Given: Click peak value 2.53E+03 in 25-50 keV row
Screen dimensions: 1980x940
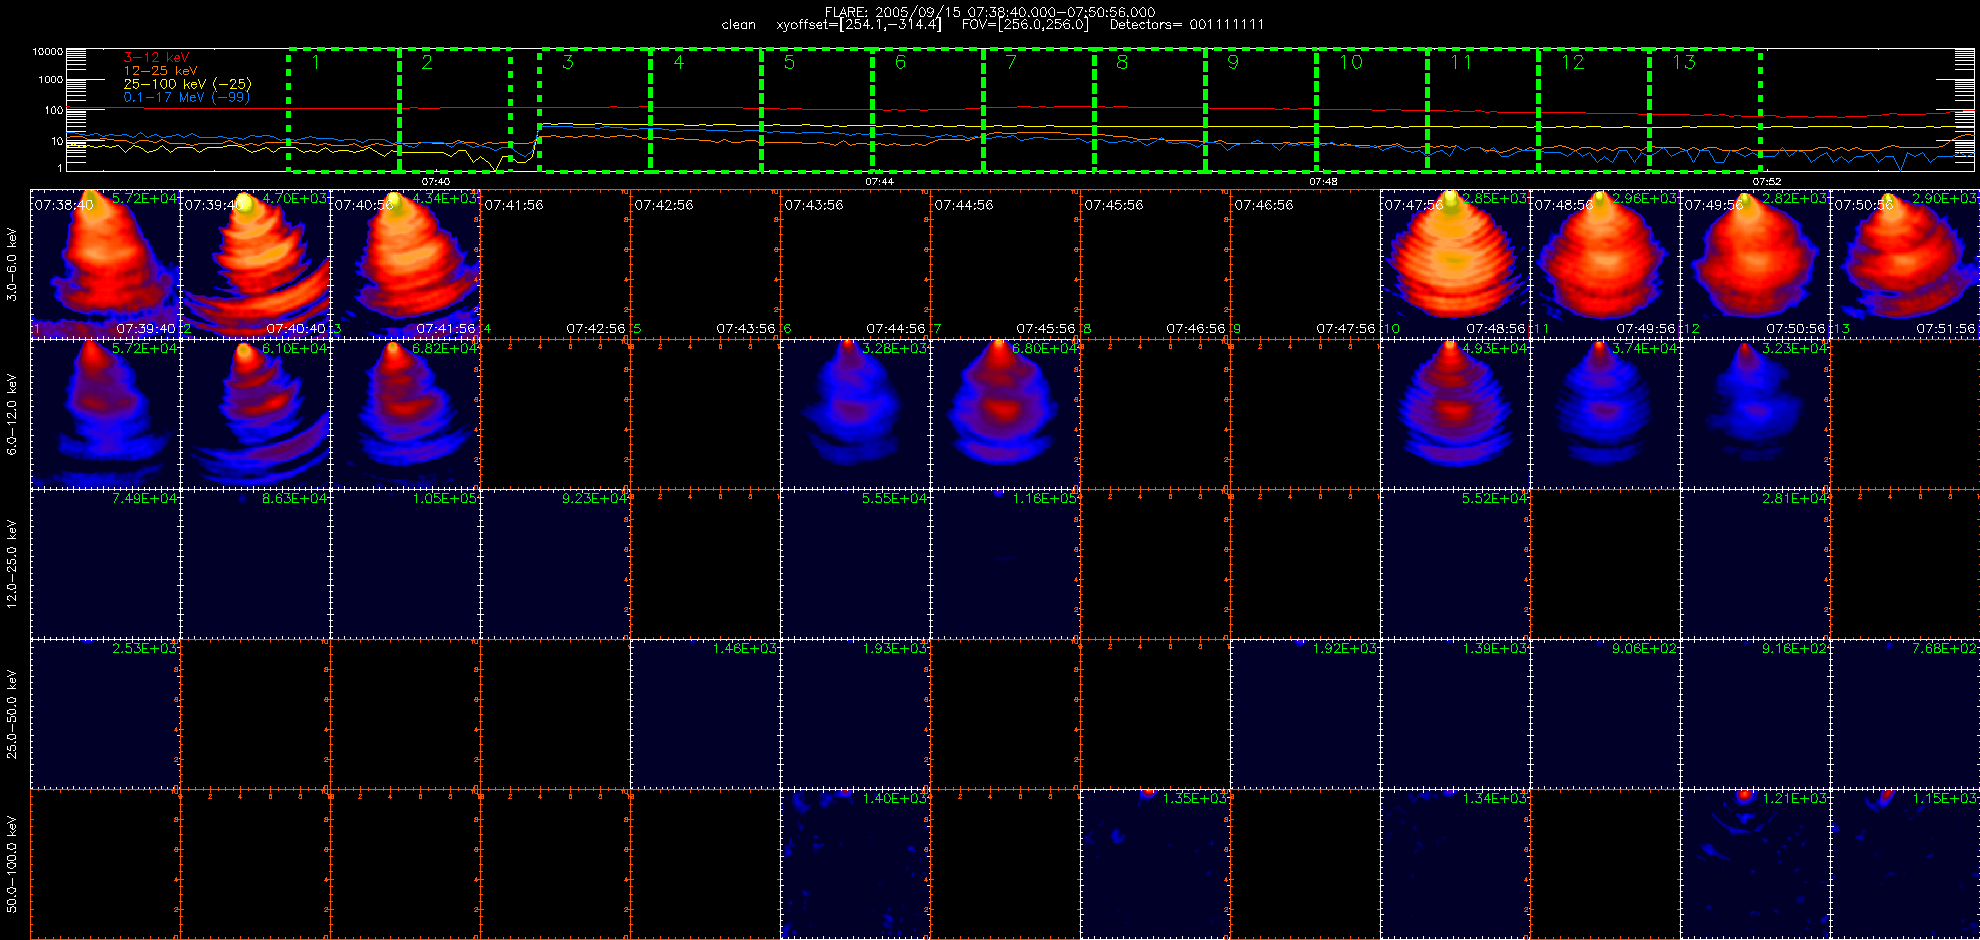Looking at the screenshot, I should (x=145, y=649).
